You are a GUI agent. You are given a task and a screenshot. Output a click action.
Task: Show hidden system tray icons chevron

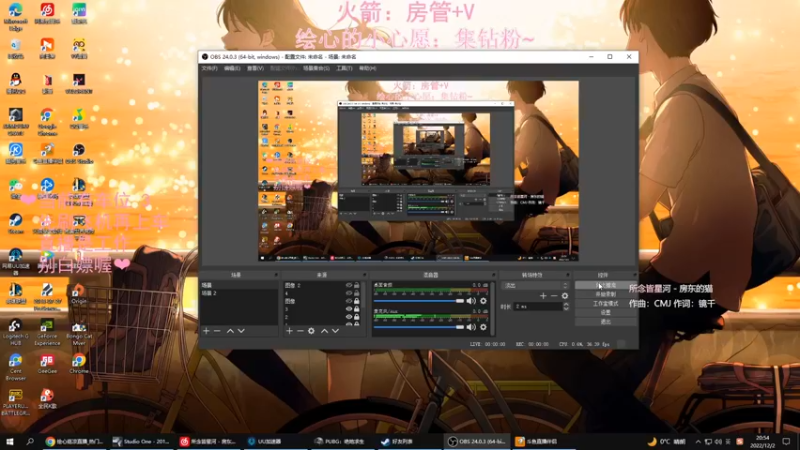(x=698, y=441)
